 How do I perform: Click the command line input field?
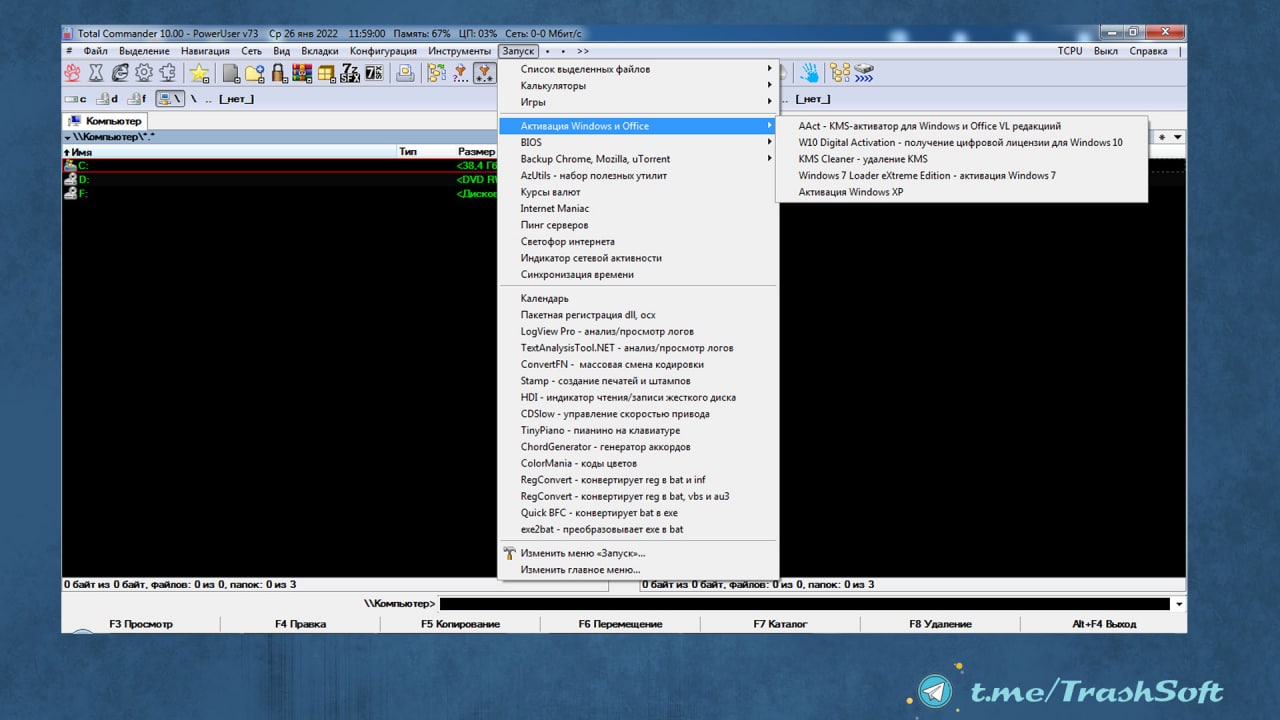tap(805, 604)
